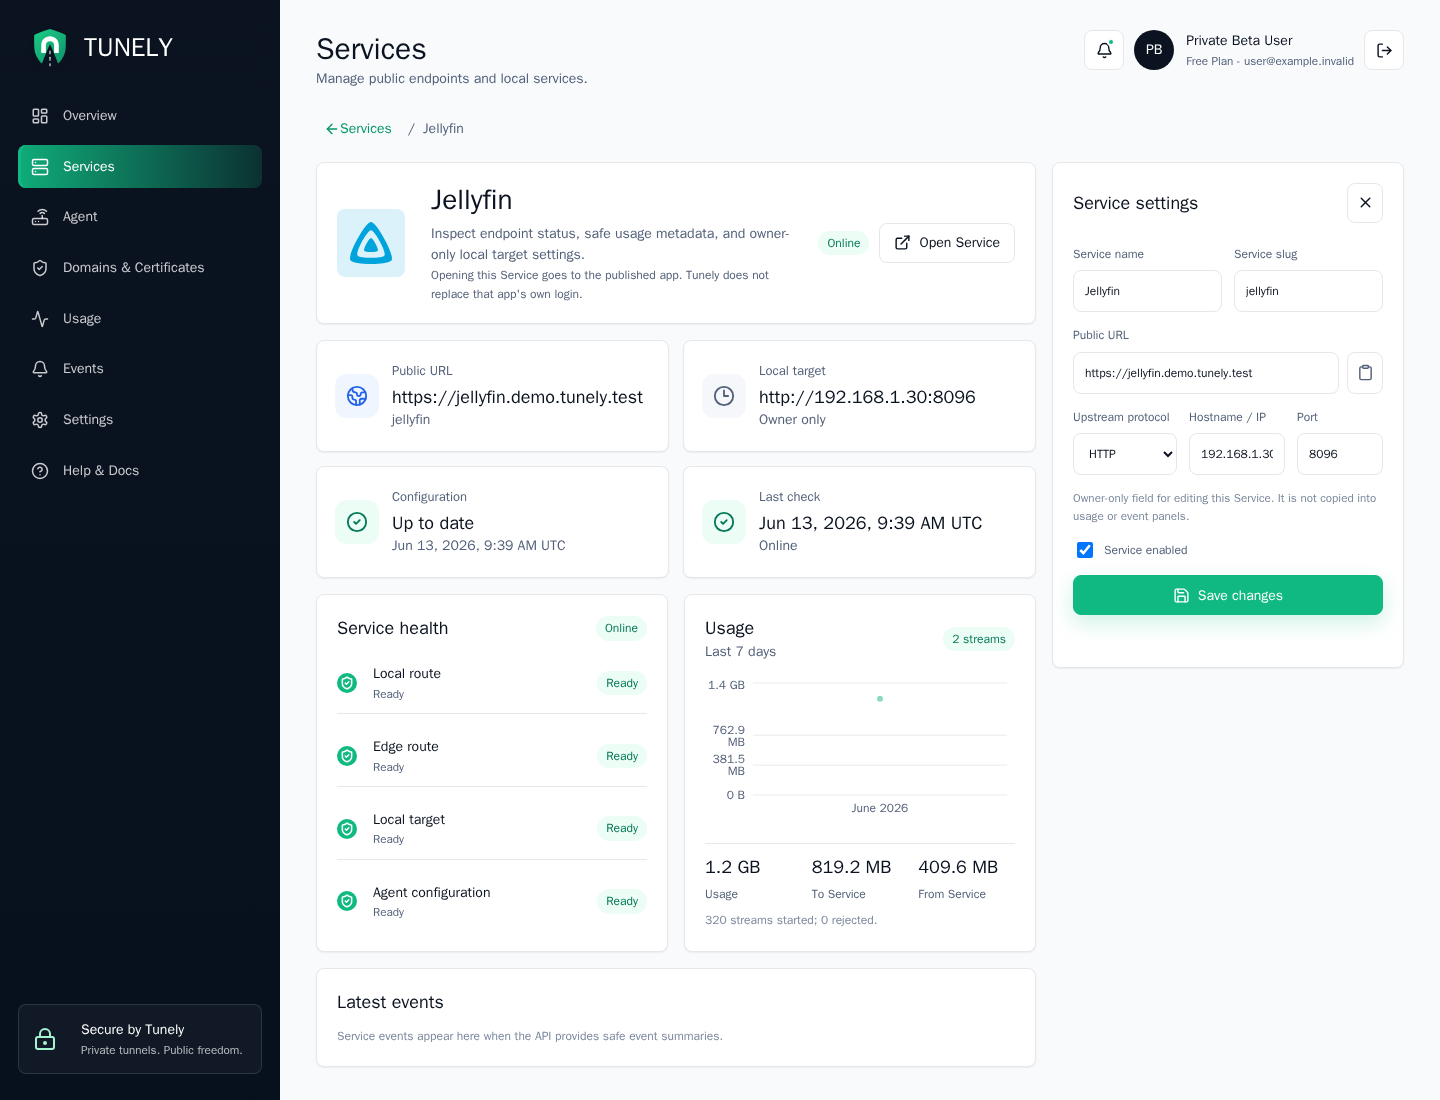Click the http://192.168.1.30:8096 local target text
1440x1100 pixels.
[867, 397]
